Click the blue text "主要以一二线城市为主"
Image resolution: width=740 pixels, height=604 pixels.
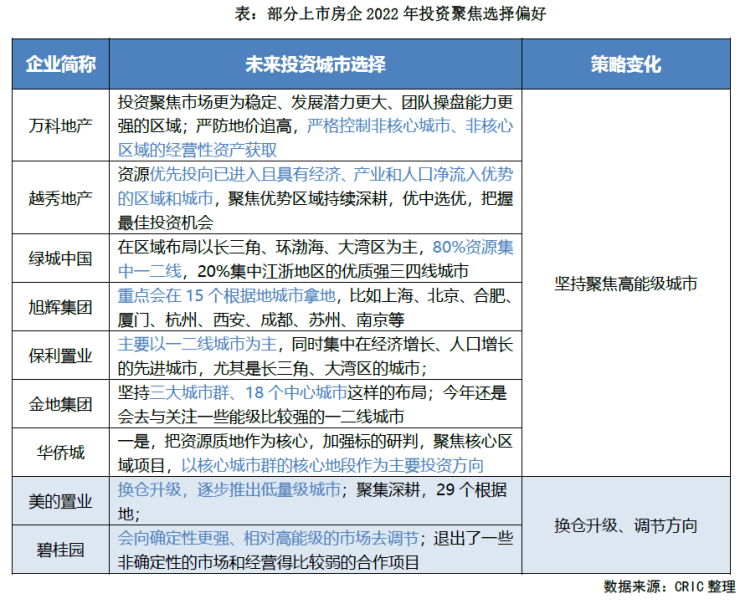point(197,344)
